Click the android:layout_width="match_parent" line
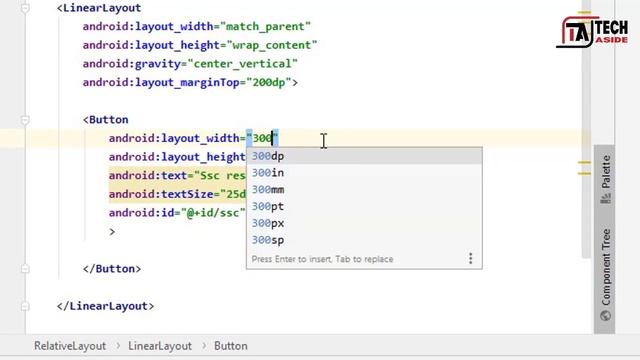Image resolution: width=640 pixels, height=360 pixels. (197, 27)
